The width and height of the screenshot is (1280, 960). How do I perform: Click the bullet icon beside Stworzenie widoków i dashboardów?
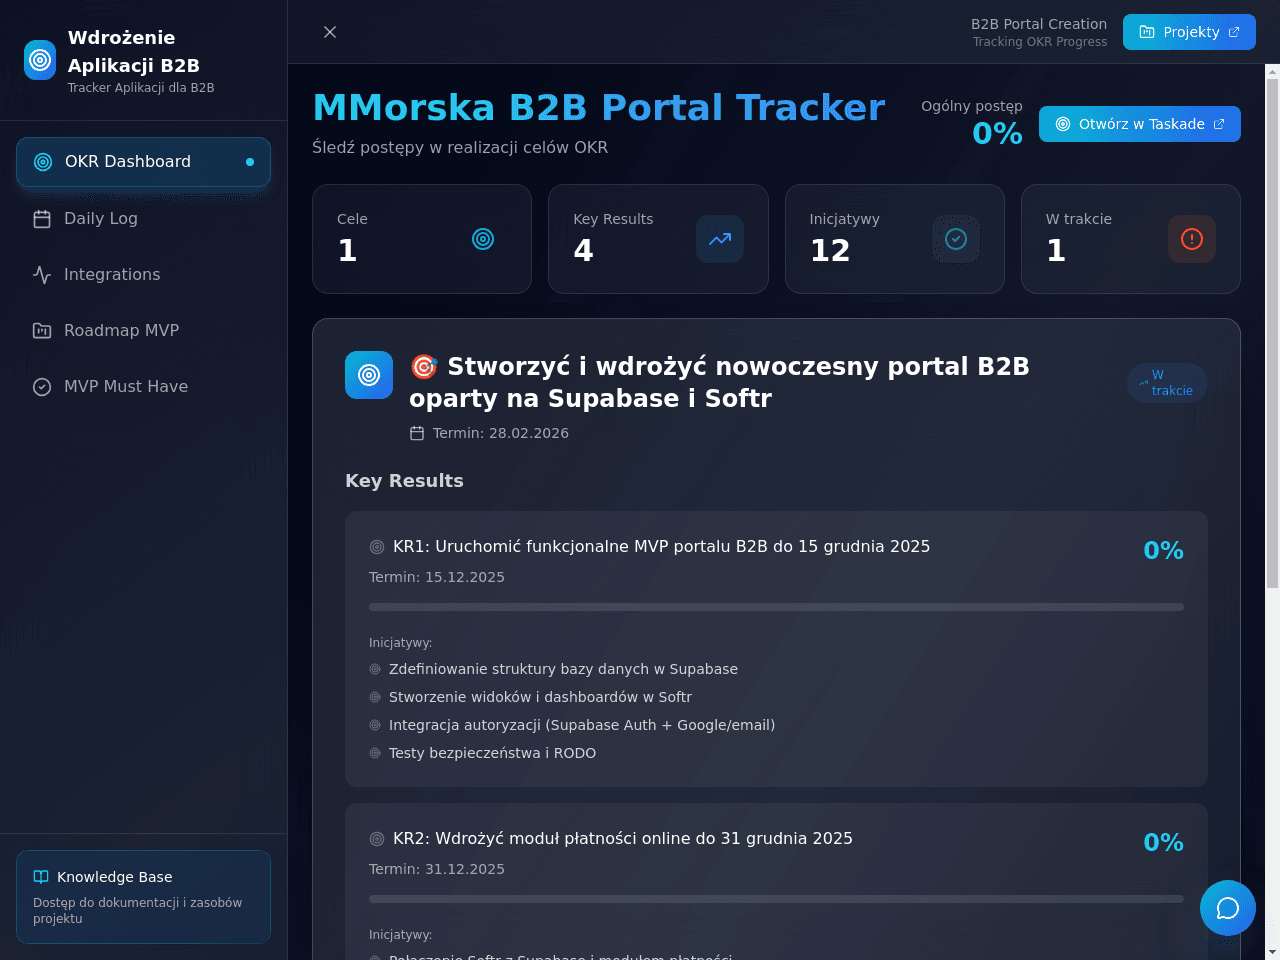375,697
